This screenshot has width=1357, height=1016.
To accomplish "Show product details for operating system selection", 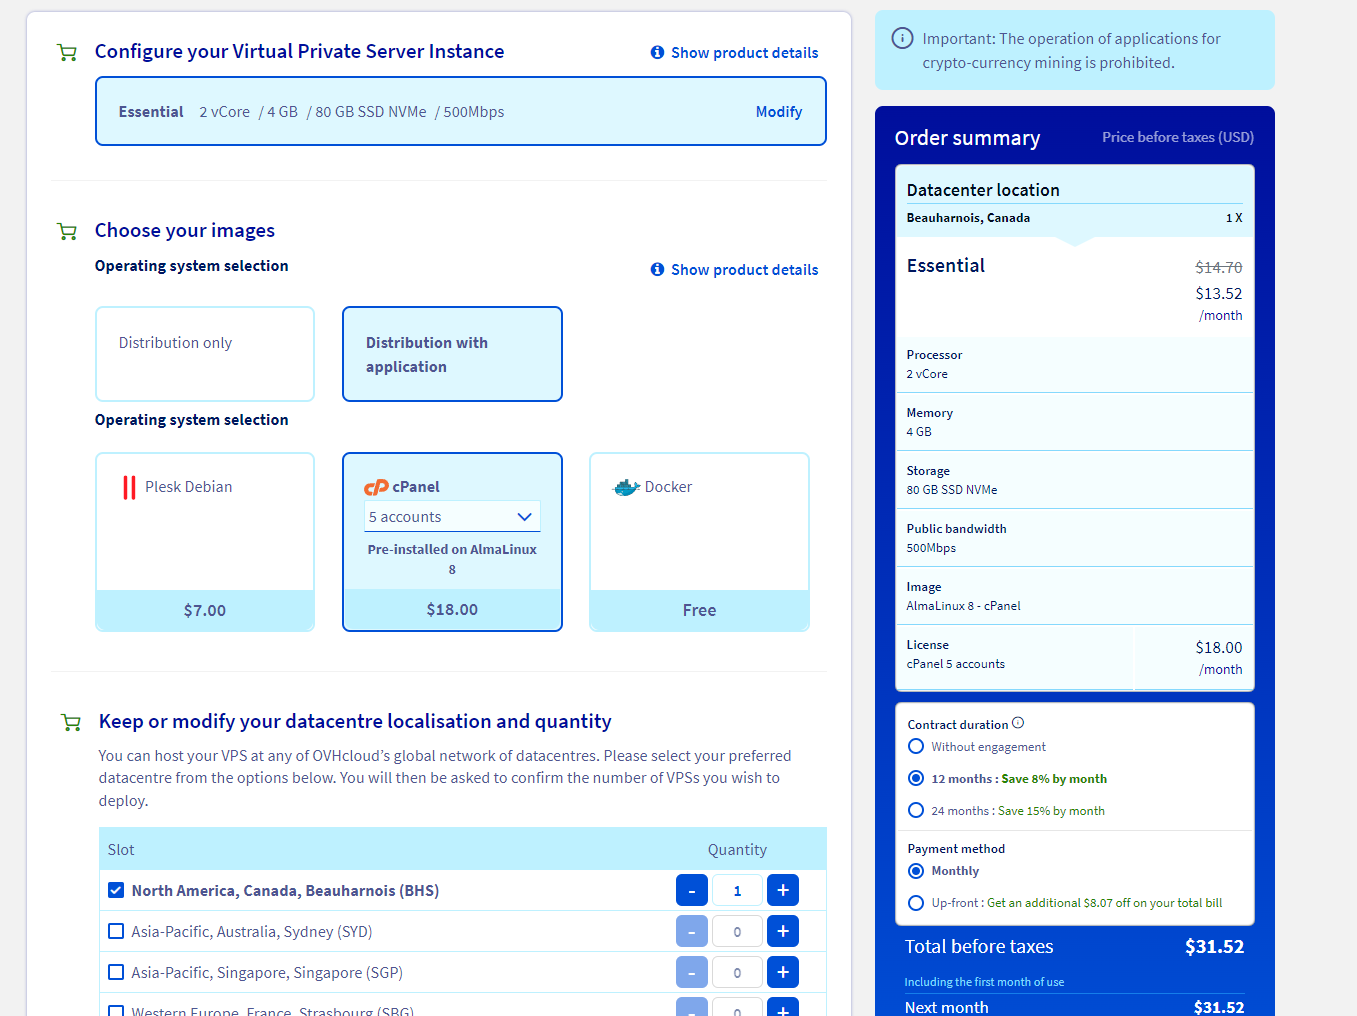I will point(734,270).
